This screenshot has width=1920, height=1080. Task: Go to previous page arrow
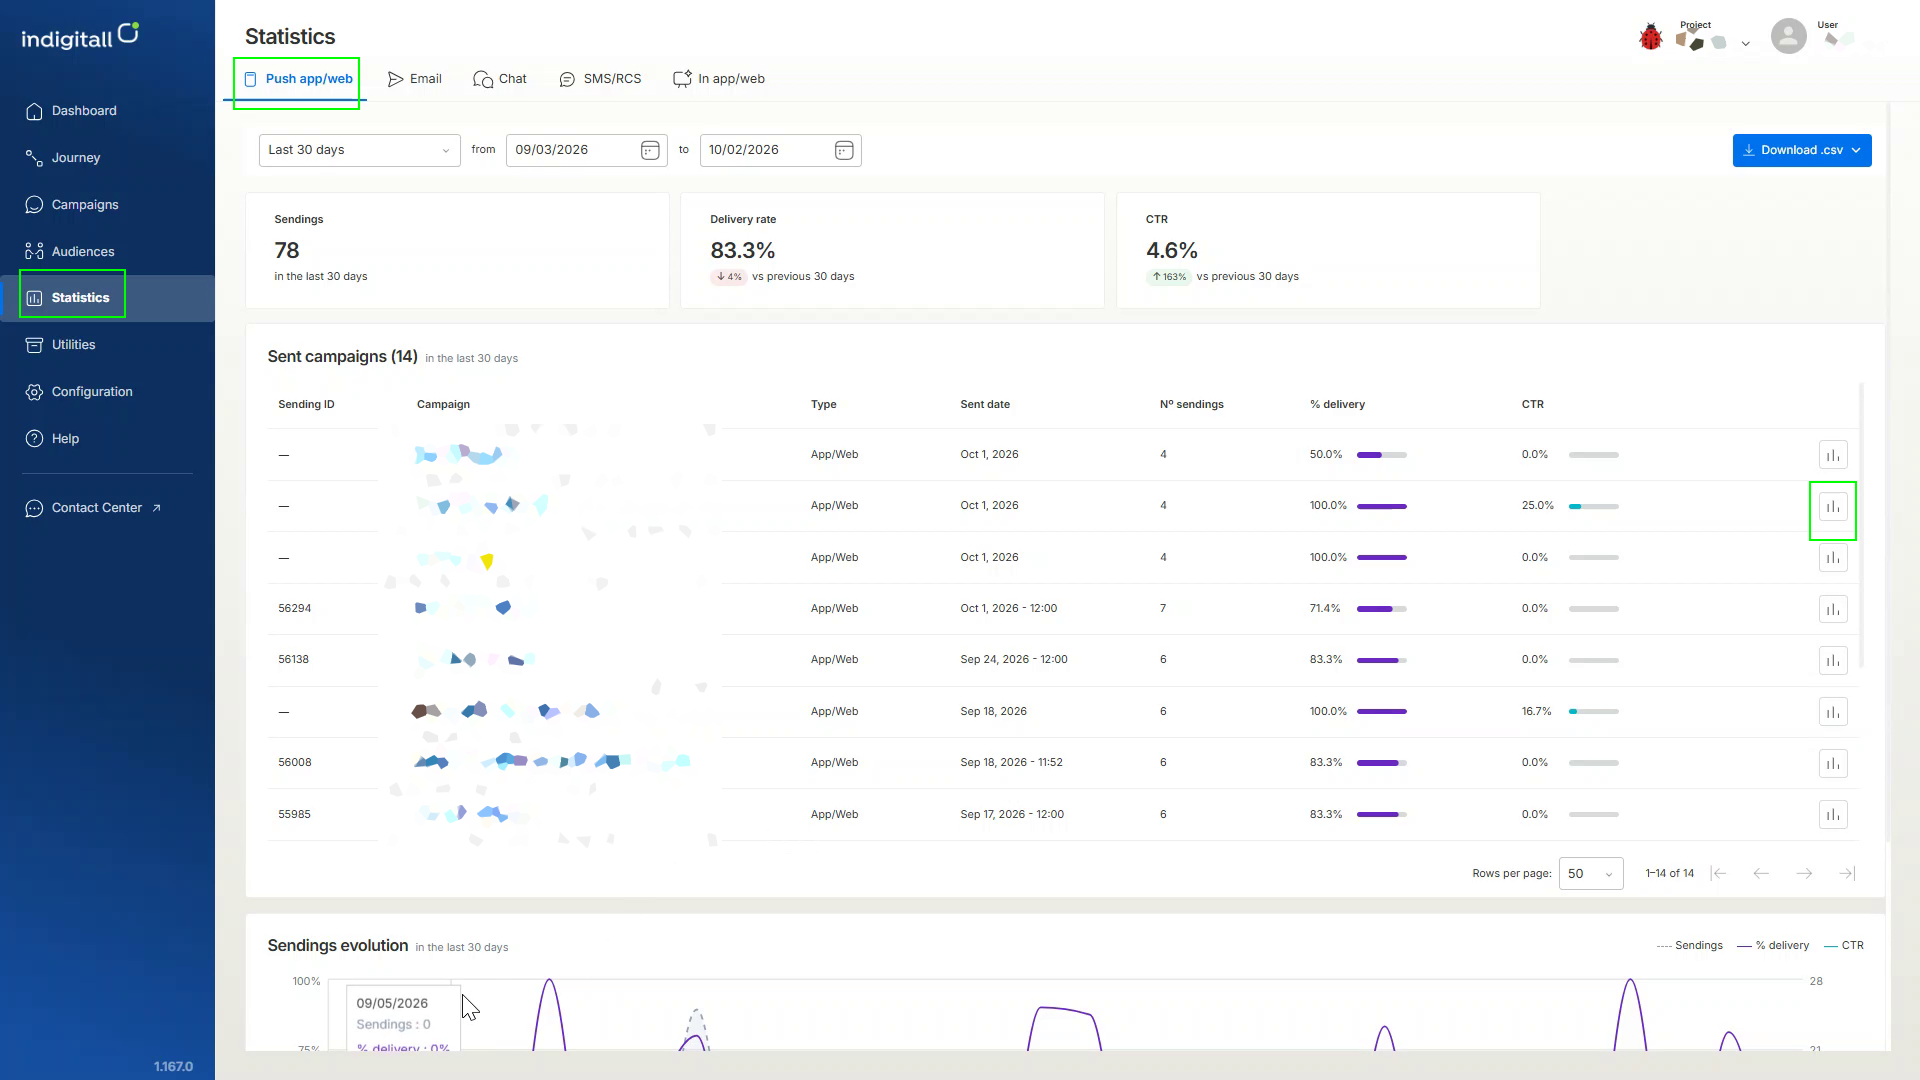click(1761, 873)
